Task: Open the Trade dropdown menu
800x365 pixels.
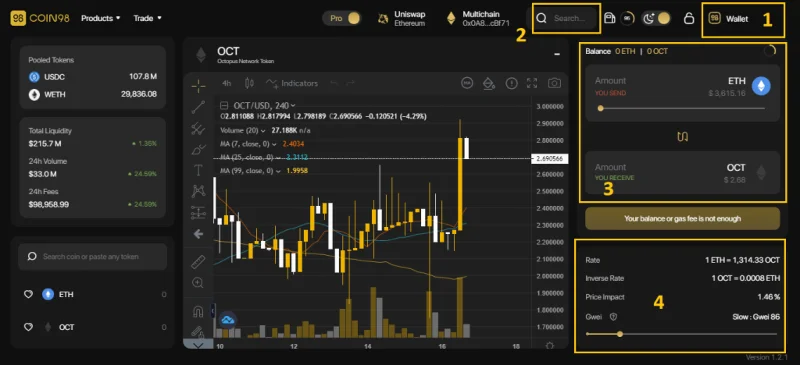Action: pyautogui.click(x=147, y=18)
